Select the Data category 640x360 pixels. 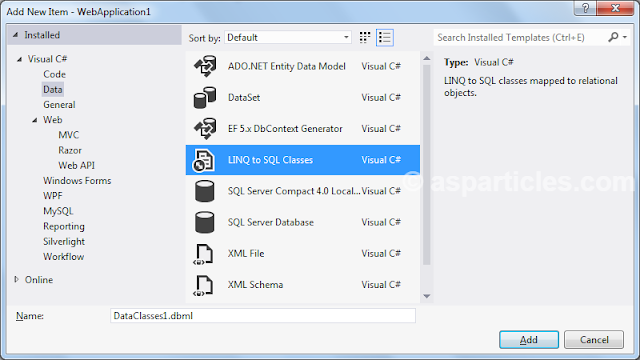pyautogui.click(x=53, y=89)
